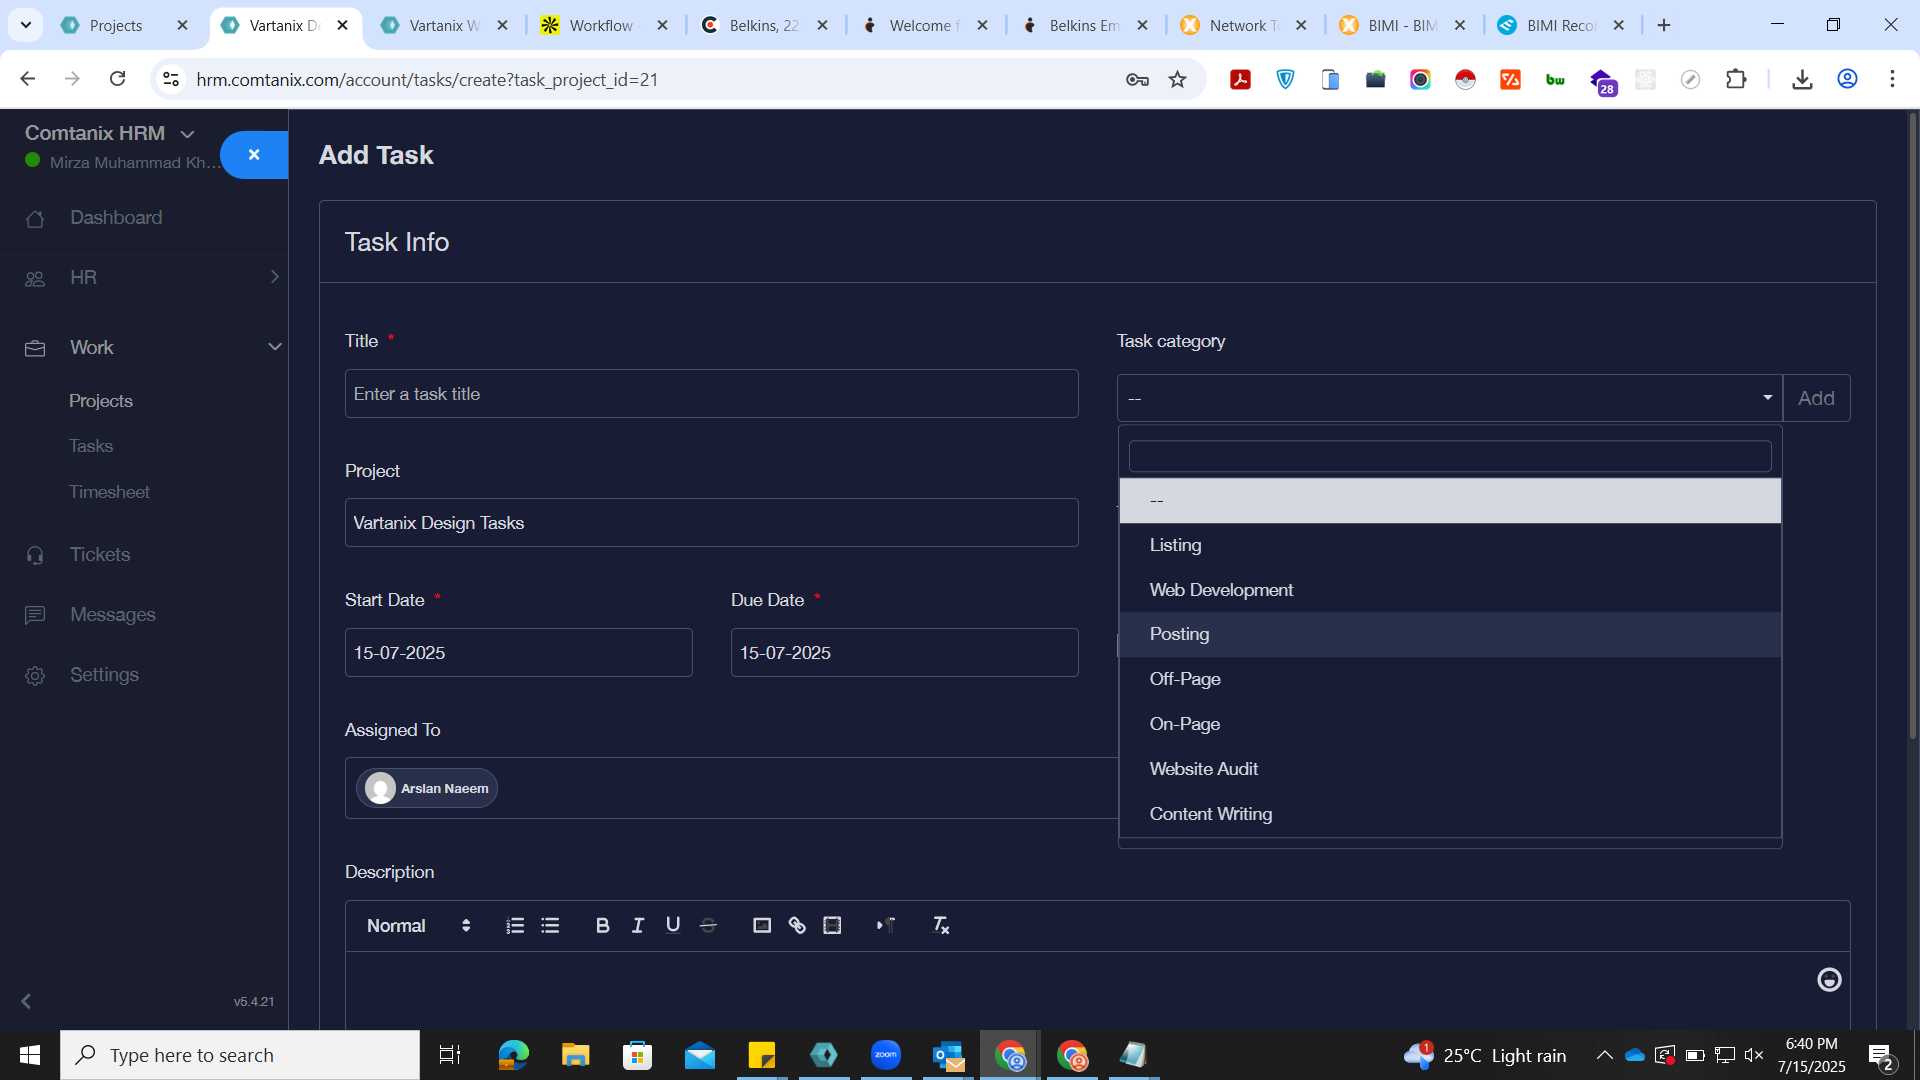The image size is (1920, 1080).
Task: Open Chrome profile menu
Action: pos(1848,79)
